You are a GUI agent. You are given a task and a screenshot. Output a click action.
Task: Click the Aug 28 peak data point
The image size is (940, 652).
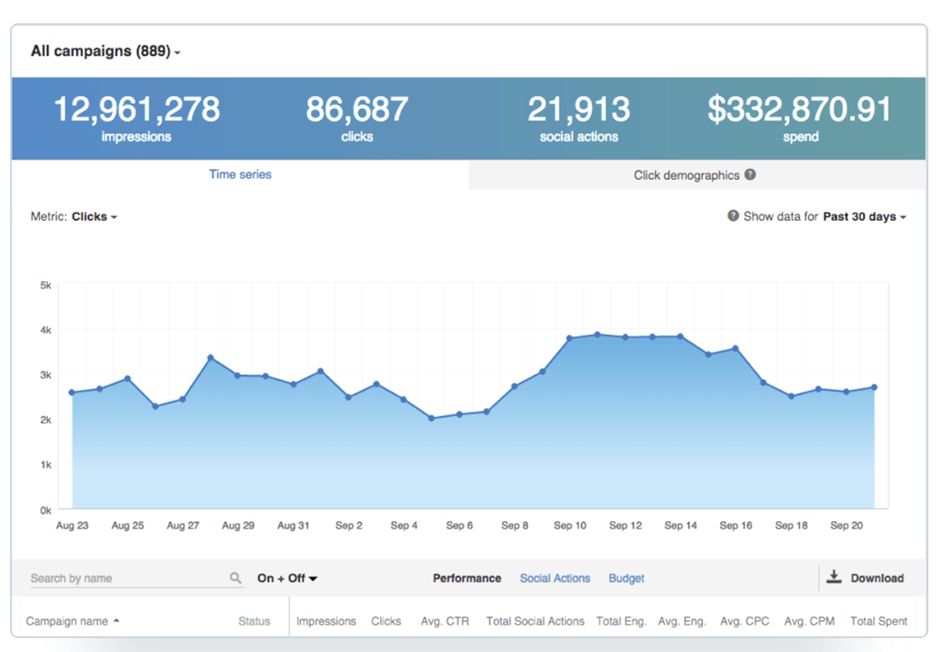(x=210, y=357)
